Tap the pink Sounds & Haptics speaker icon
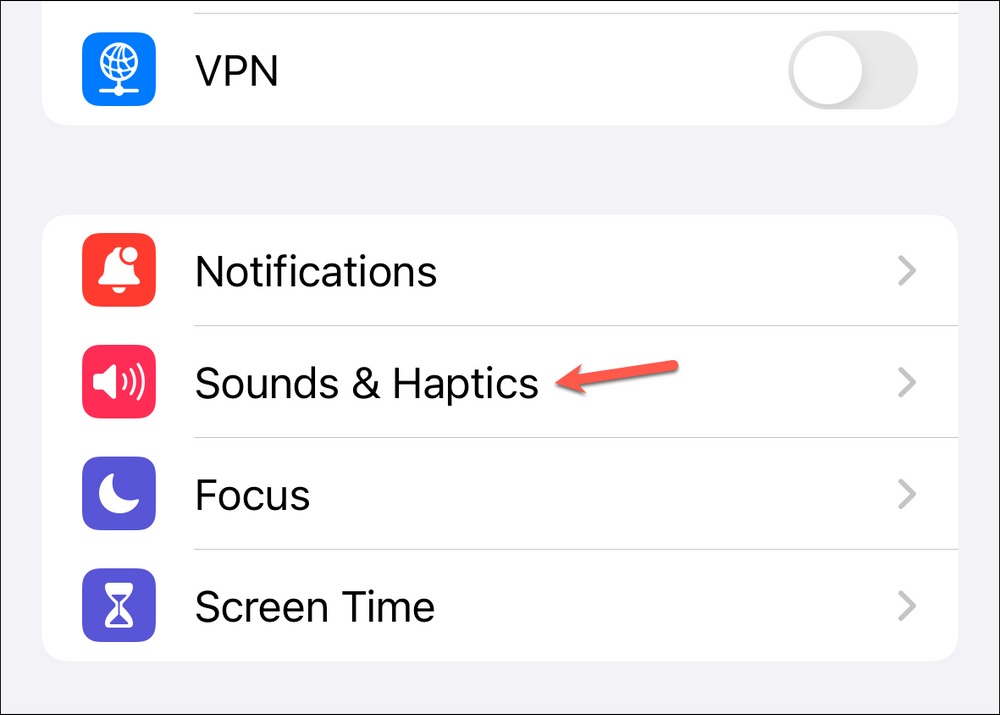This screenshot has height=715, width=1000. pyautogui.click(x=119, y=381)
